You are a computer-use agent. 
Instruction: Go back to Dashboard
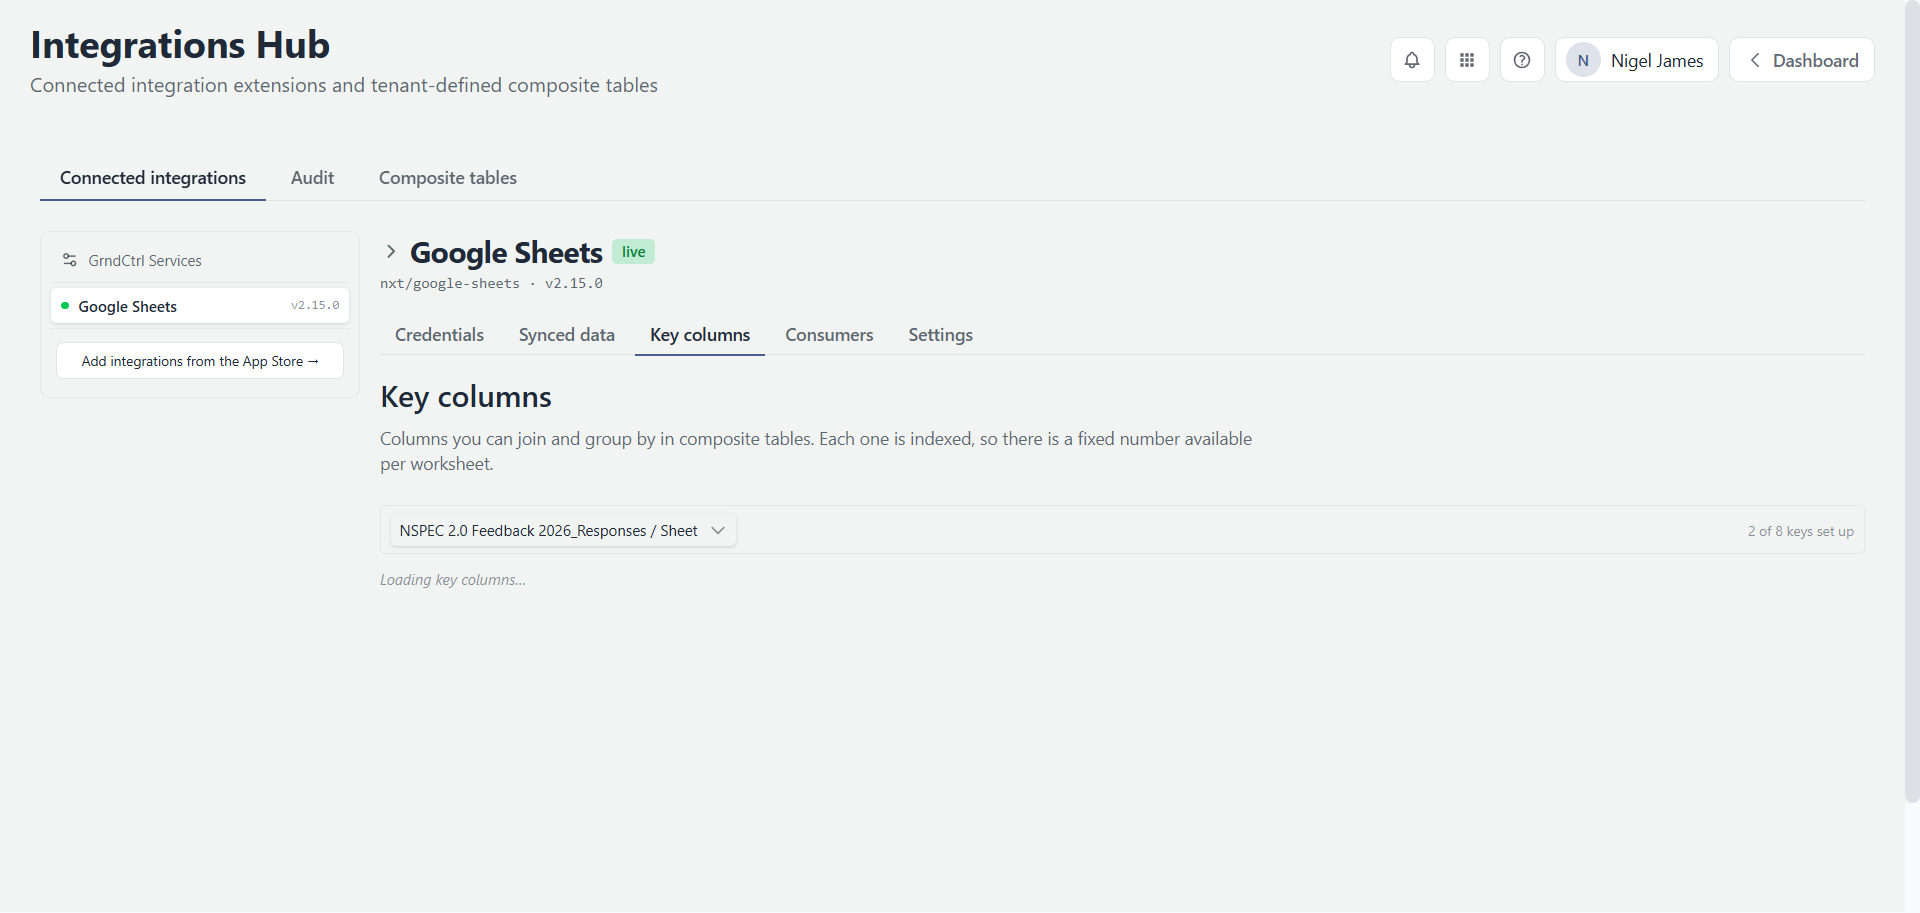[1802, 60]
